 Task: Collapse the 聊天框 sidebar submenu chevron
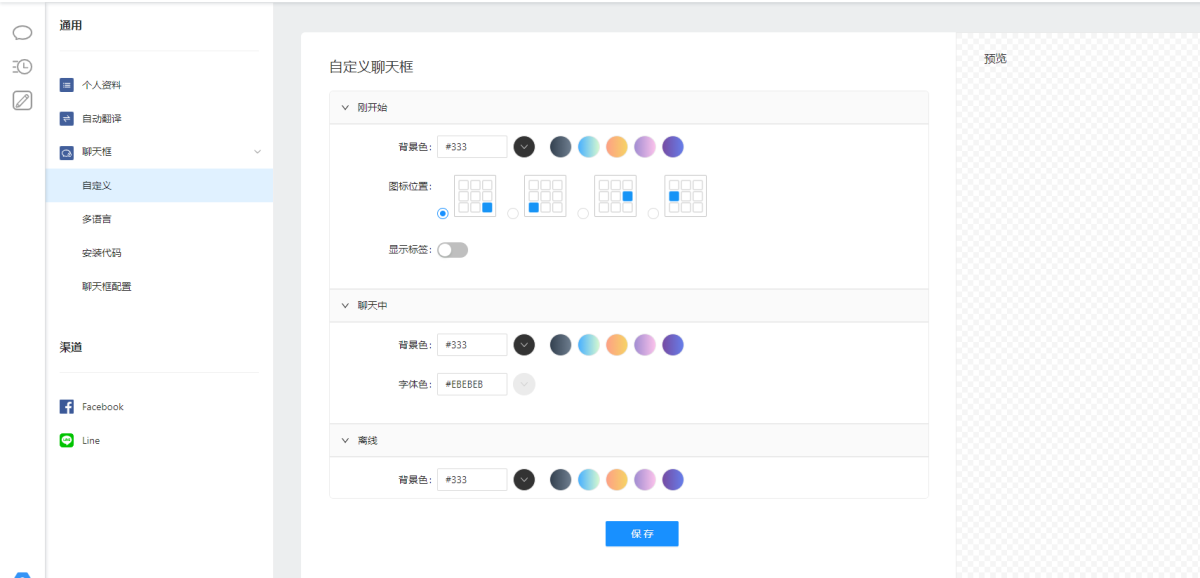[x=257, y=152]
